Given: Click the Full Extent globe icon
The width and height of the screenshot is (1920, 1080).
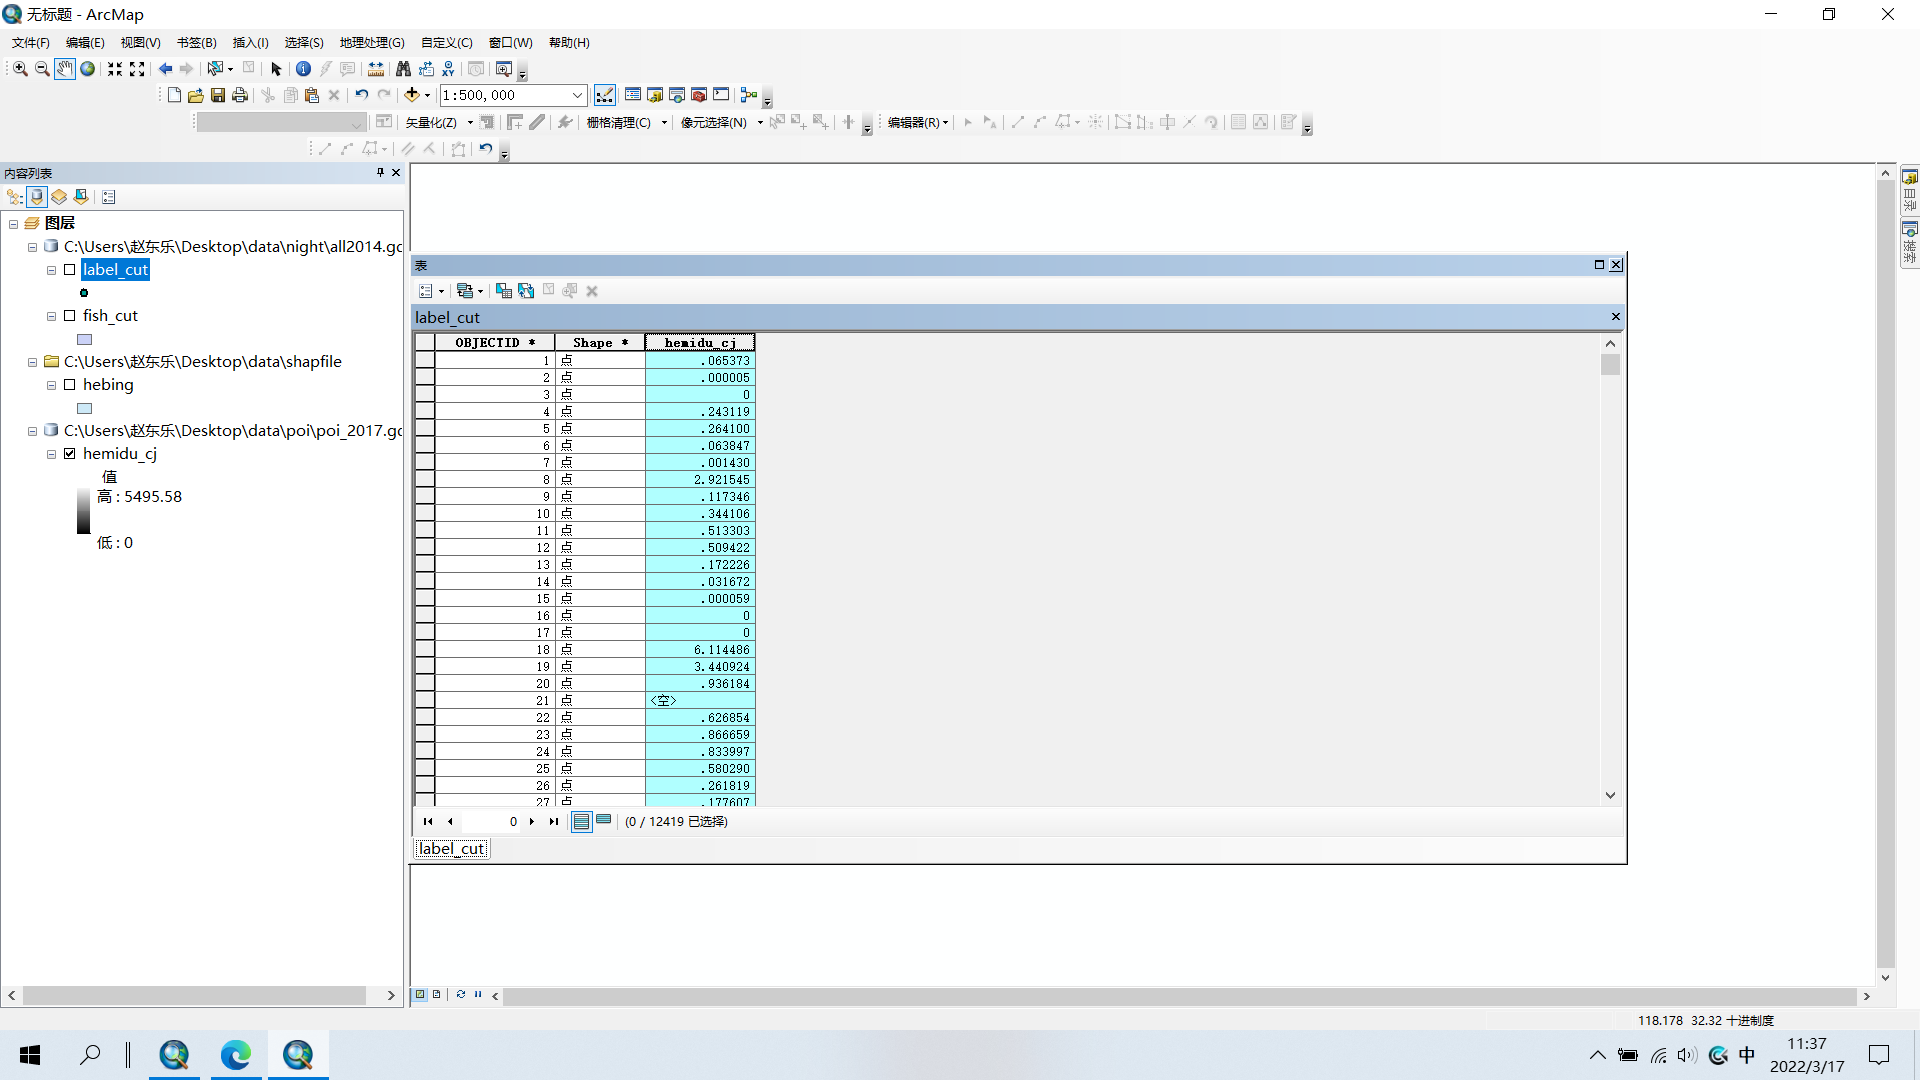Looking at the screenshot, I should pos(88,69).
